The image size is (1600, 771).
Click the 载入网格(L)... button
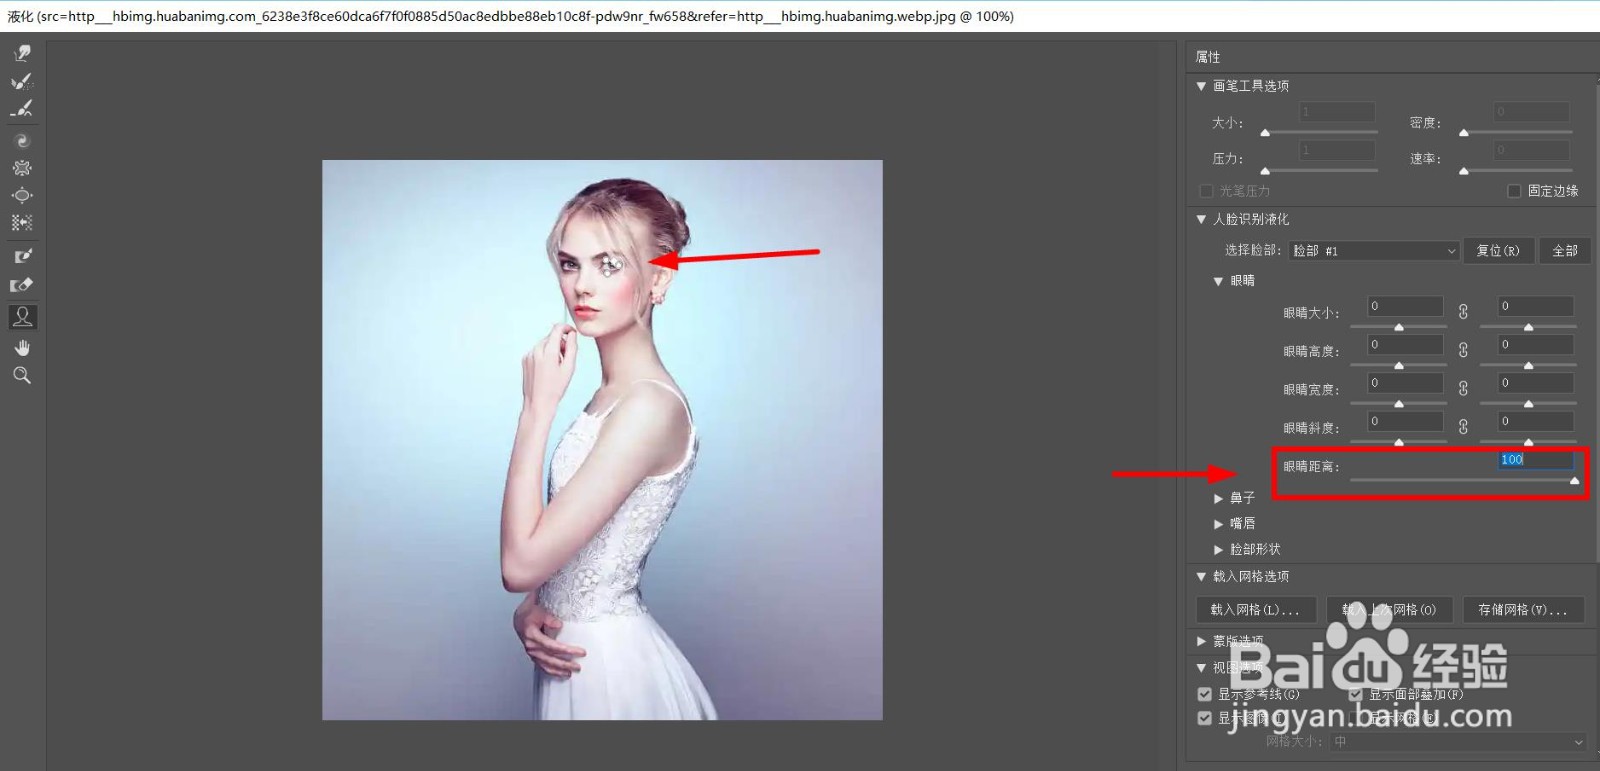click(1255, 609)
